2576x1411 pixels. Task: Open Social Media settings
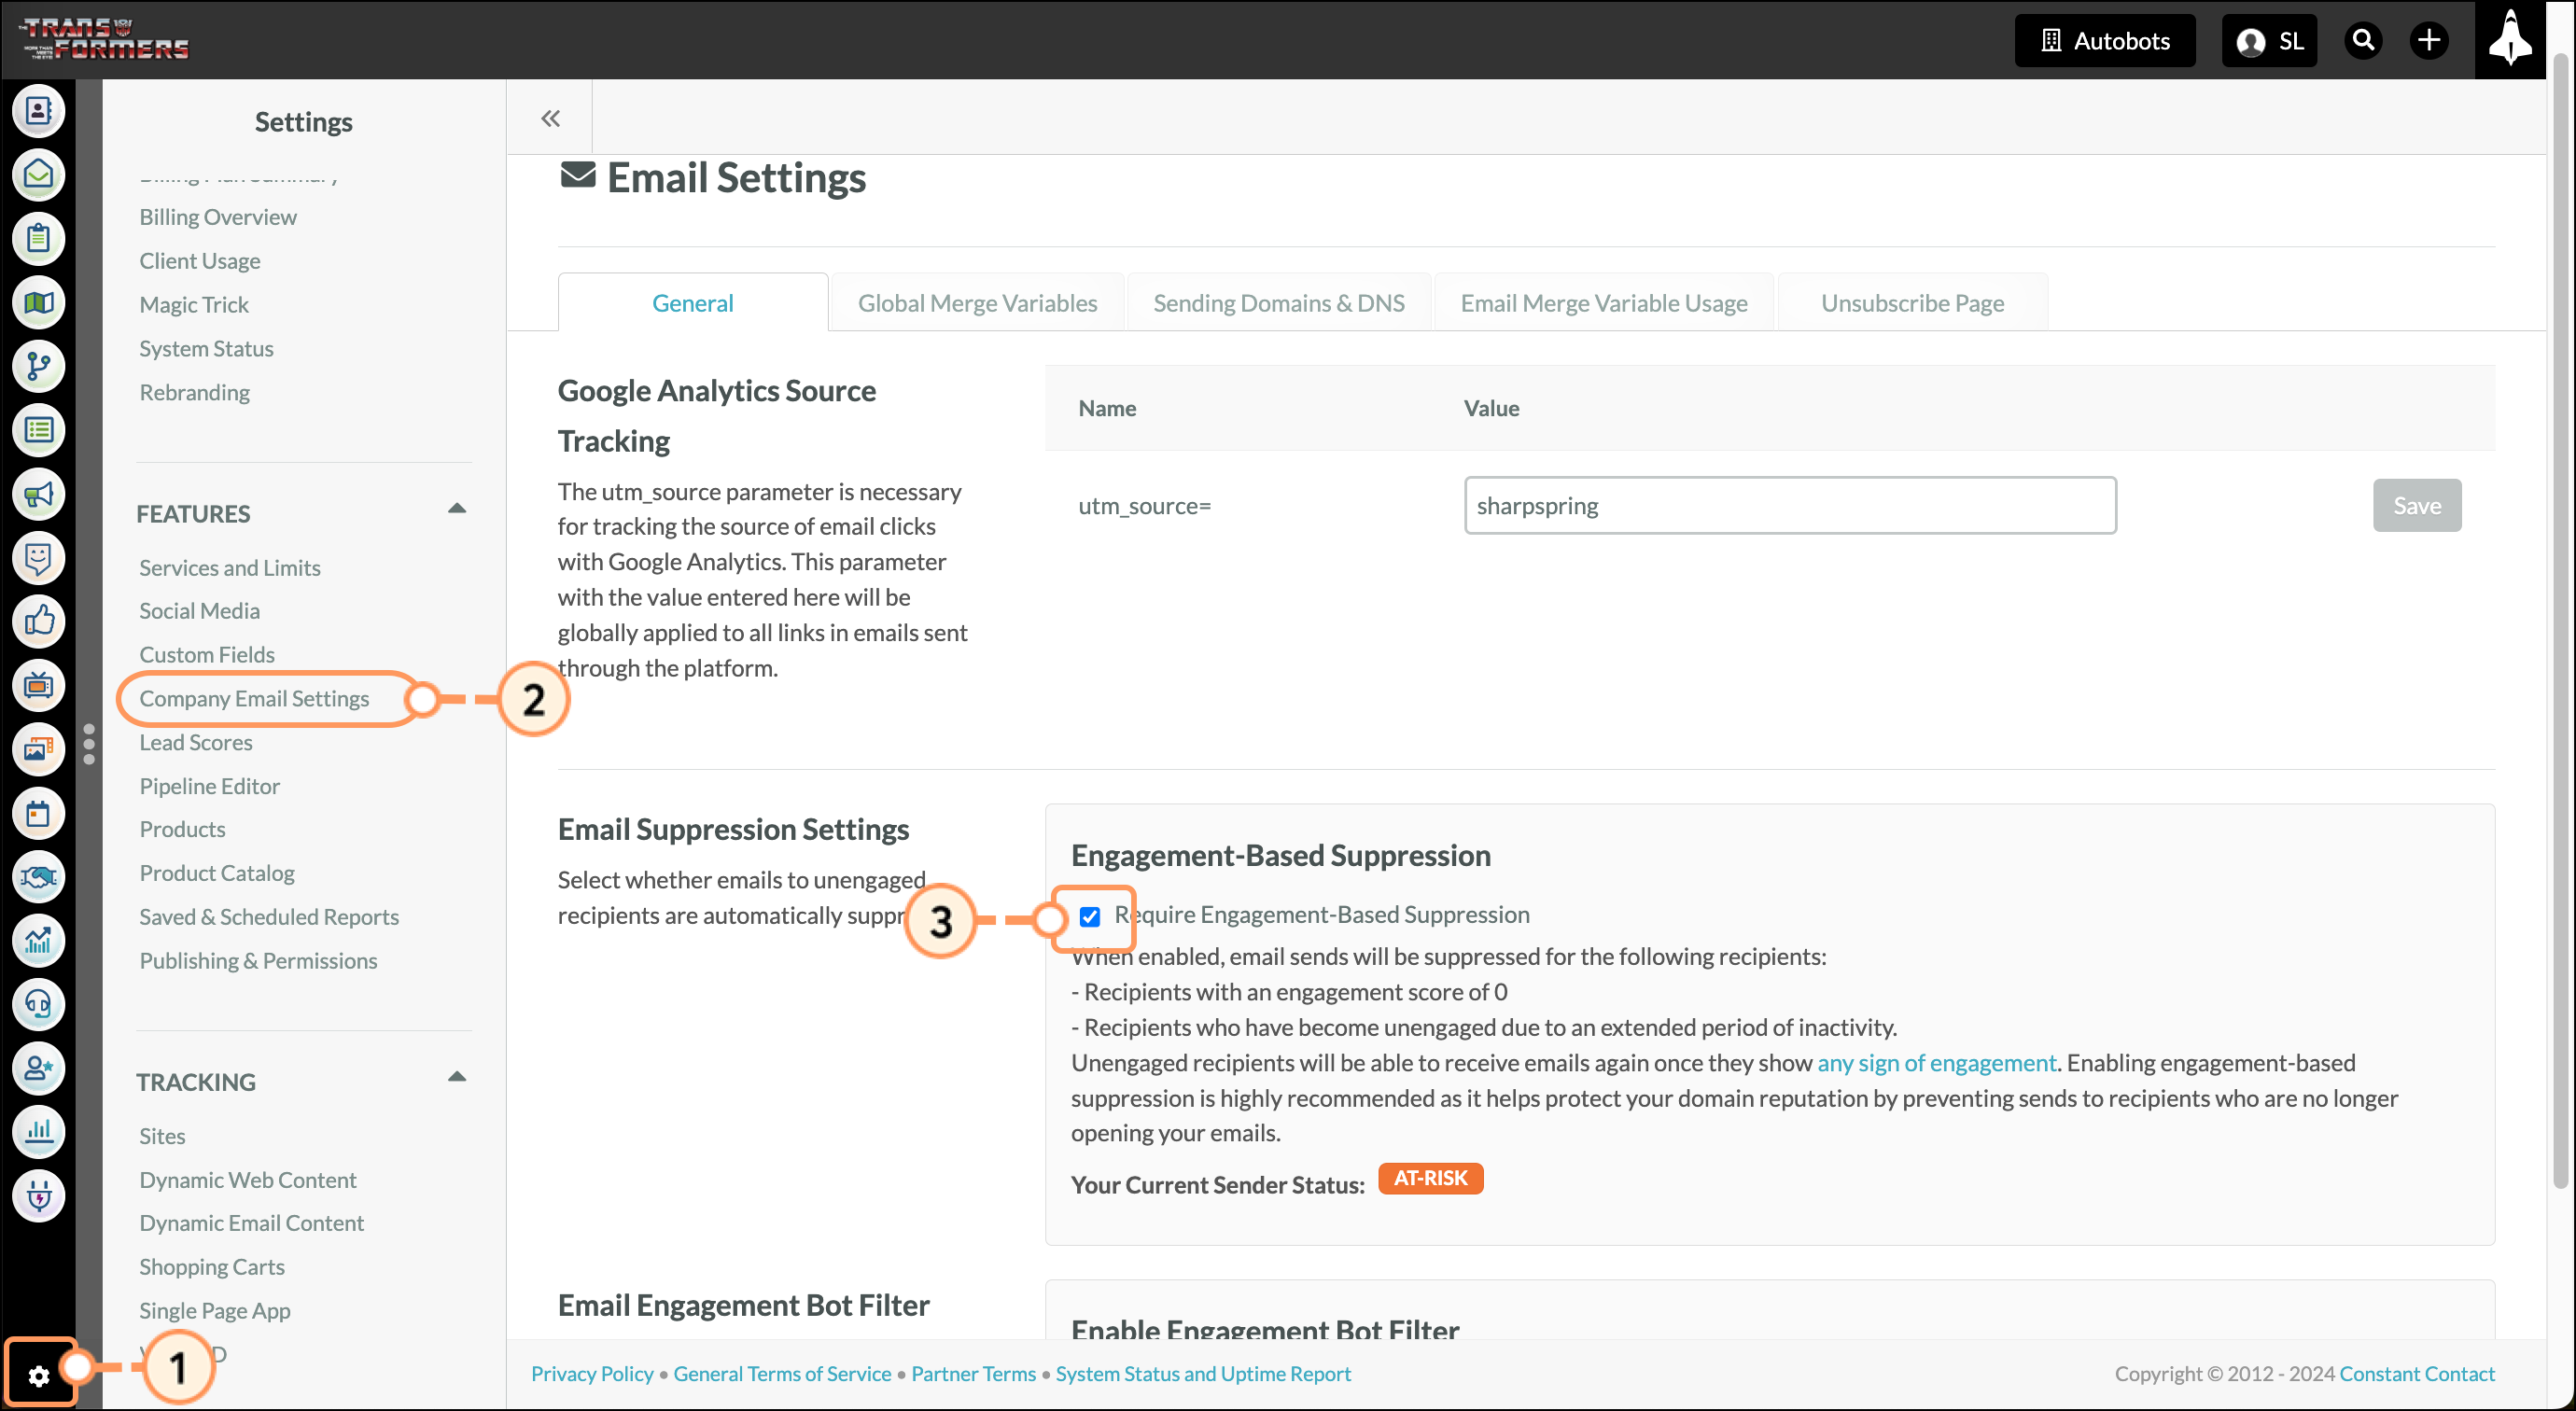199,611
